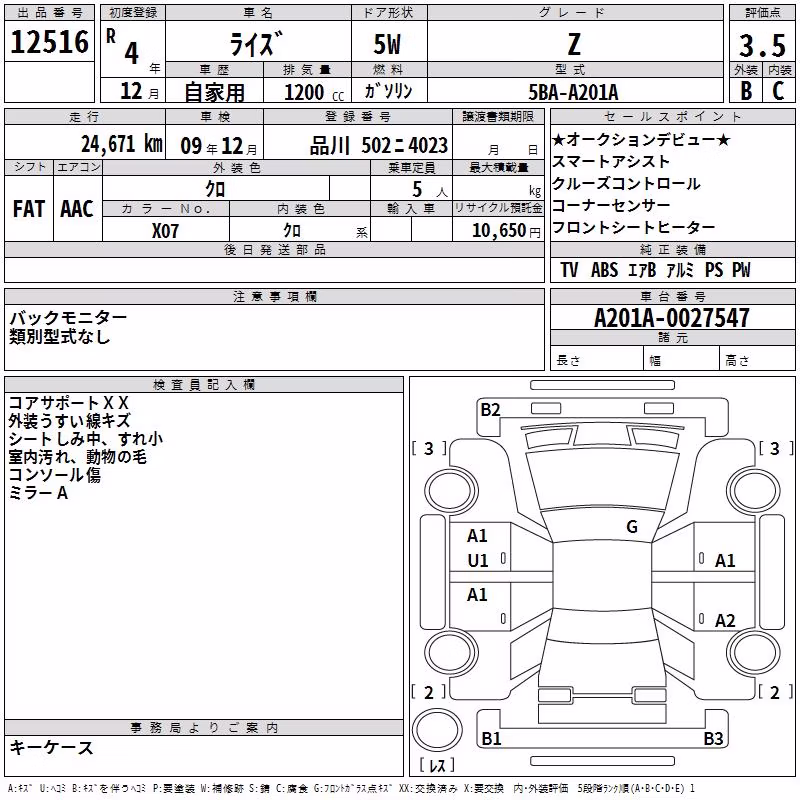Select the バックモニター note

tap(68, 318)
